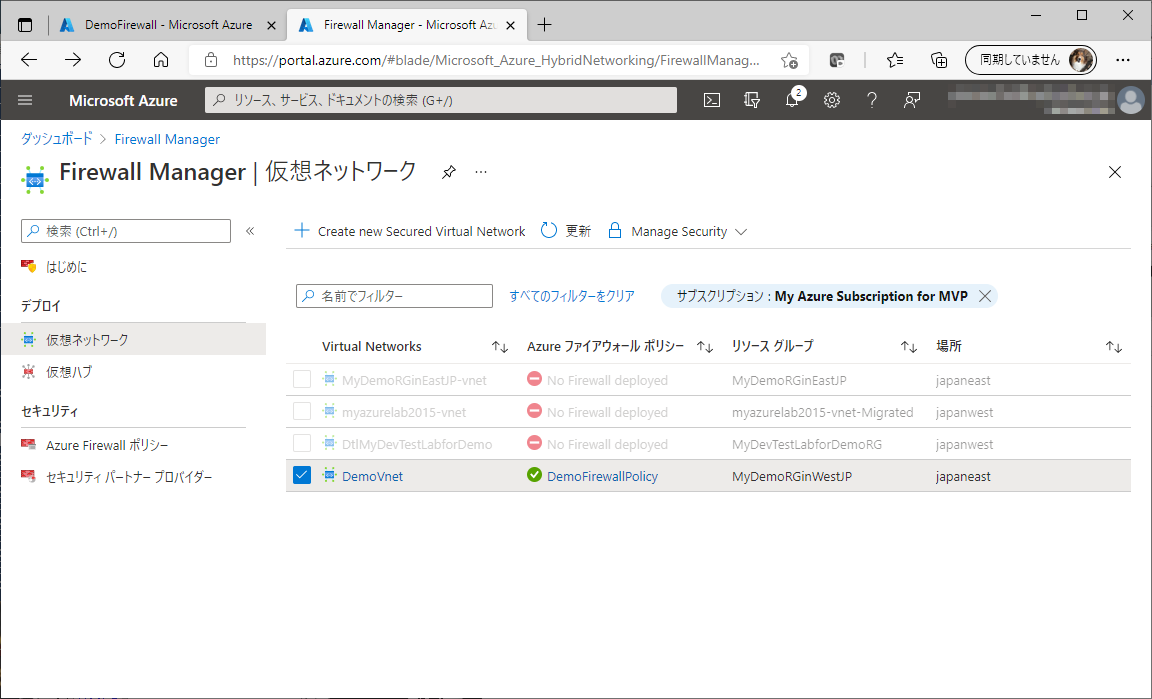The height and width of the screenshot is (699, 1152).
Task: Click browser forward arrow
Action: 73,60
